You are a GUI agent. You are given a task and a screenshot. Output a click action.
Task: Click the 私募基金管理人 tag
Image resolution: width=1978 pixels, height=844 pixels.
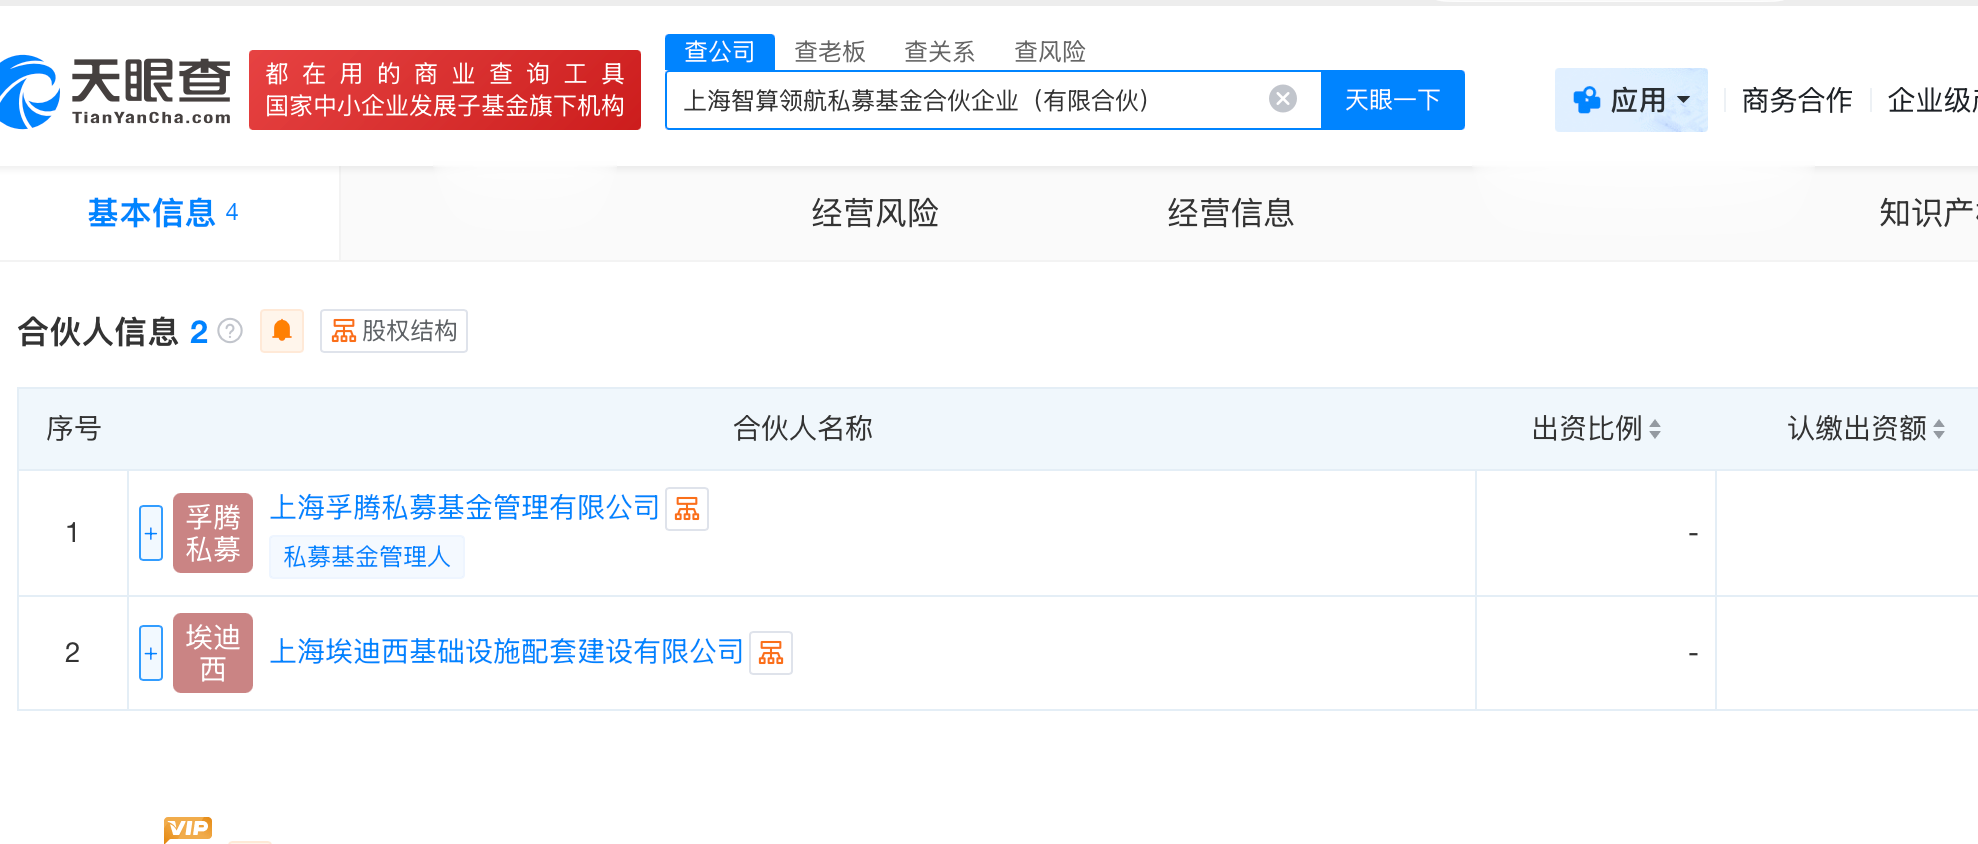tap(367, 557)
